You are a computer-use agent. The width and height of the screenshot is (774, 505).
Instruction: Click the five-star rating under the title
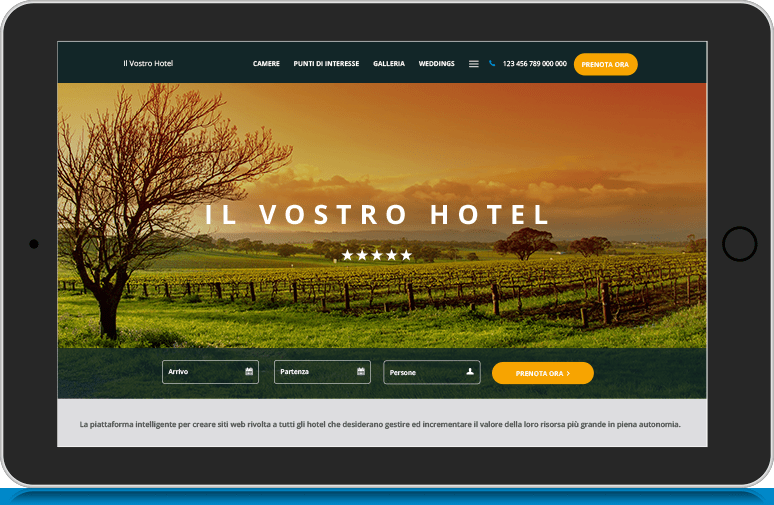point(377,255)
